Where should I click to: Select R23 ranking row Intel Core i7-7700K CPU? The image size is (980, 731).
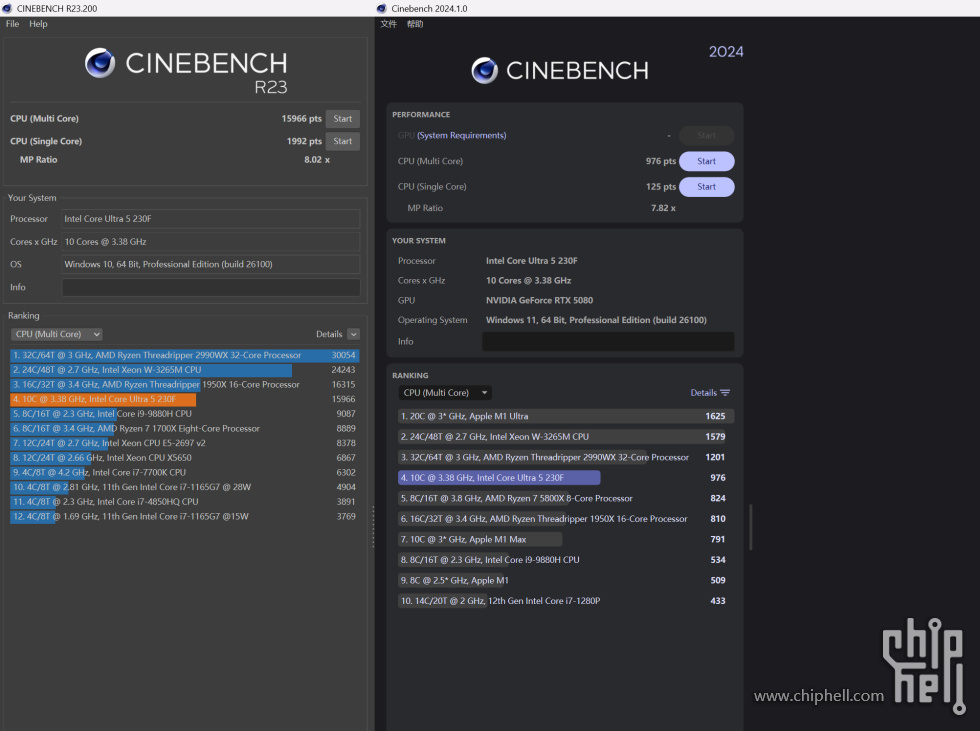(184, 472)
